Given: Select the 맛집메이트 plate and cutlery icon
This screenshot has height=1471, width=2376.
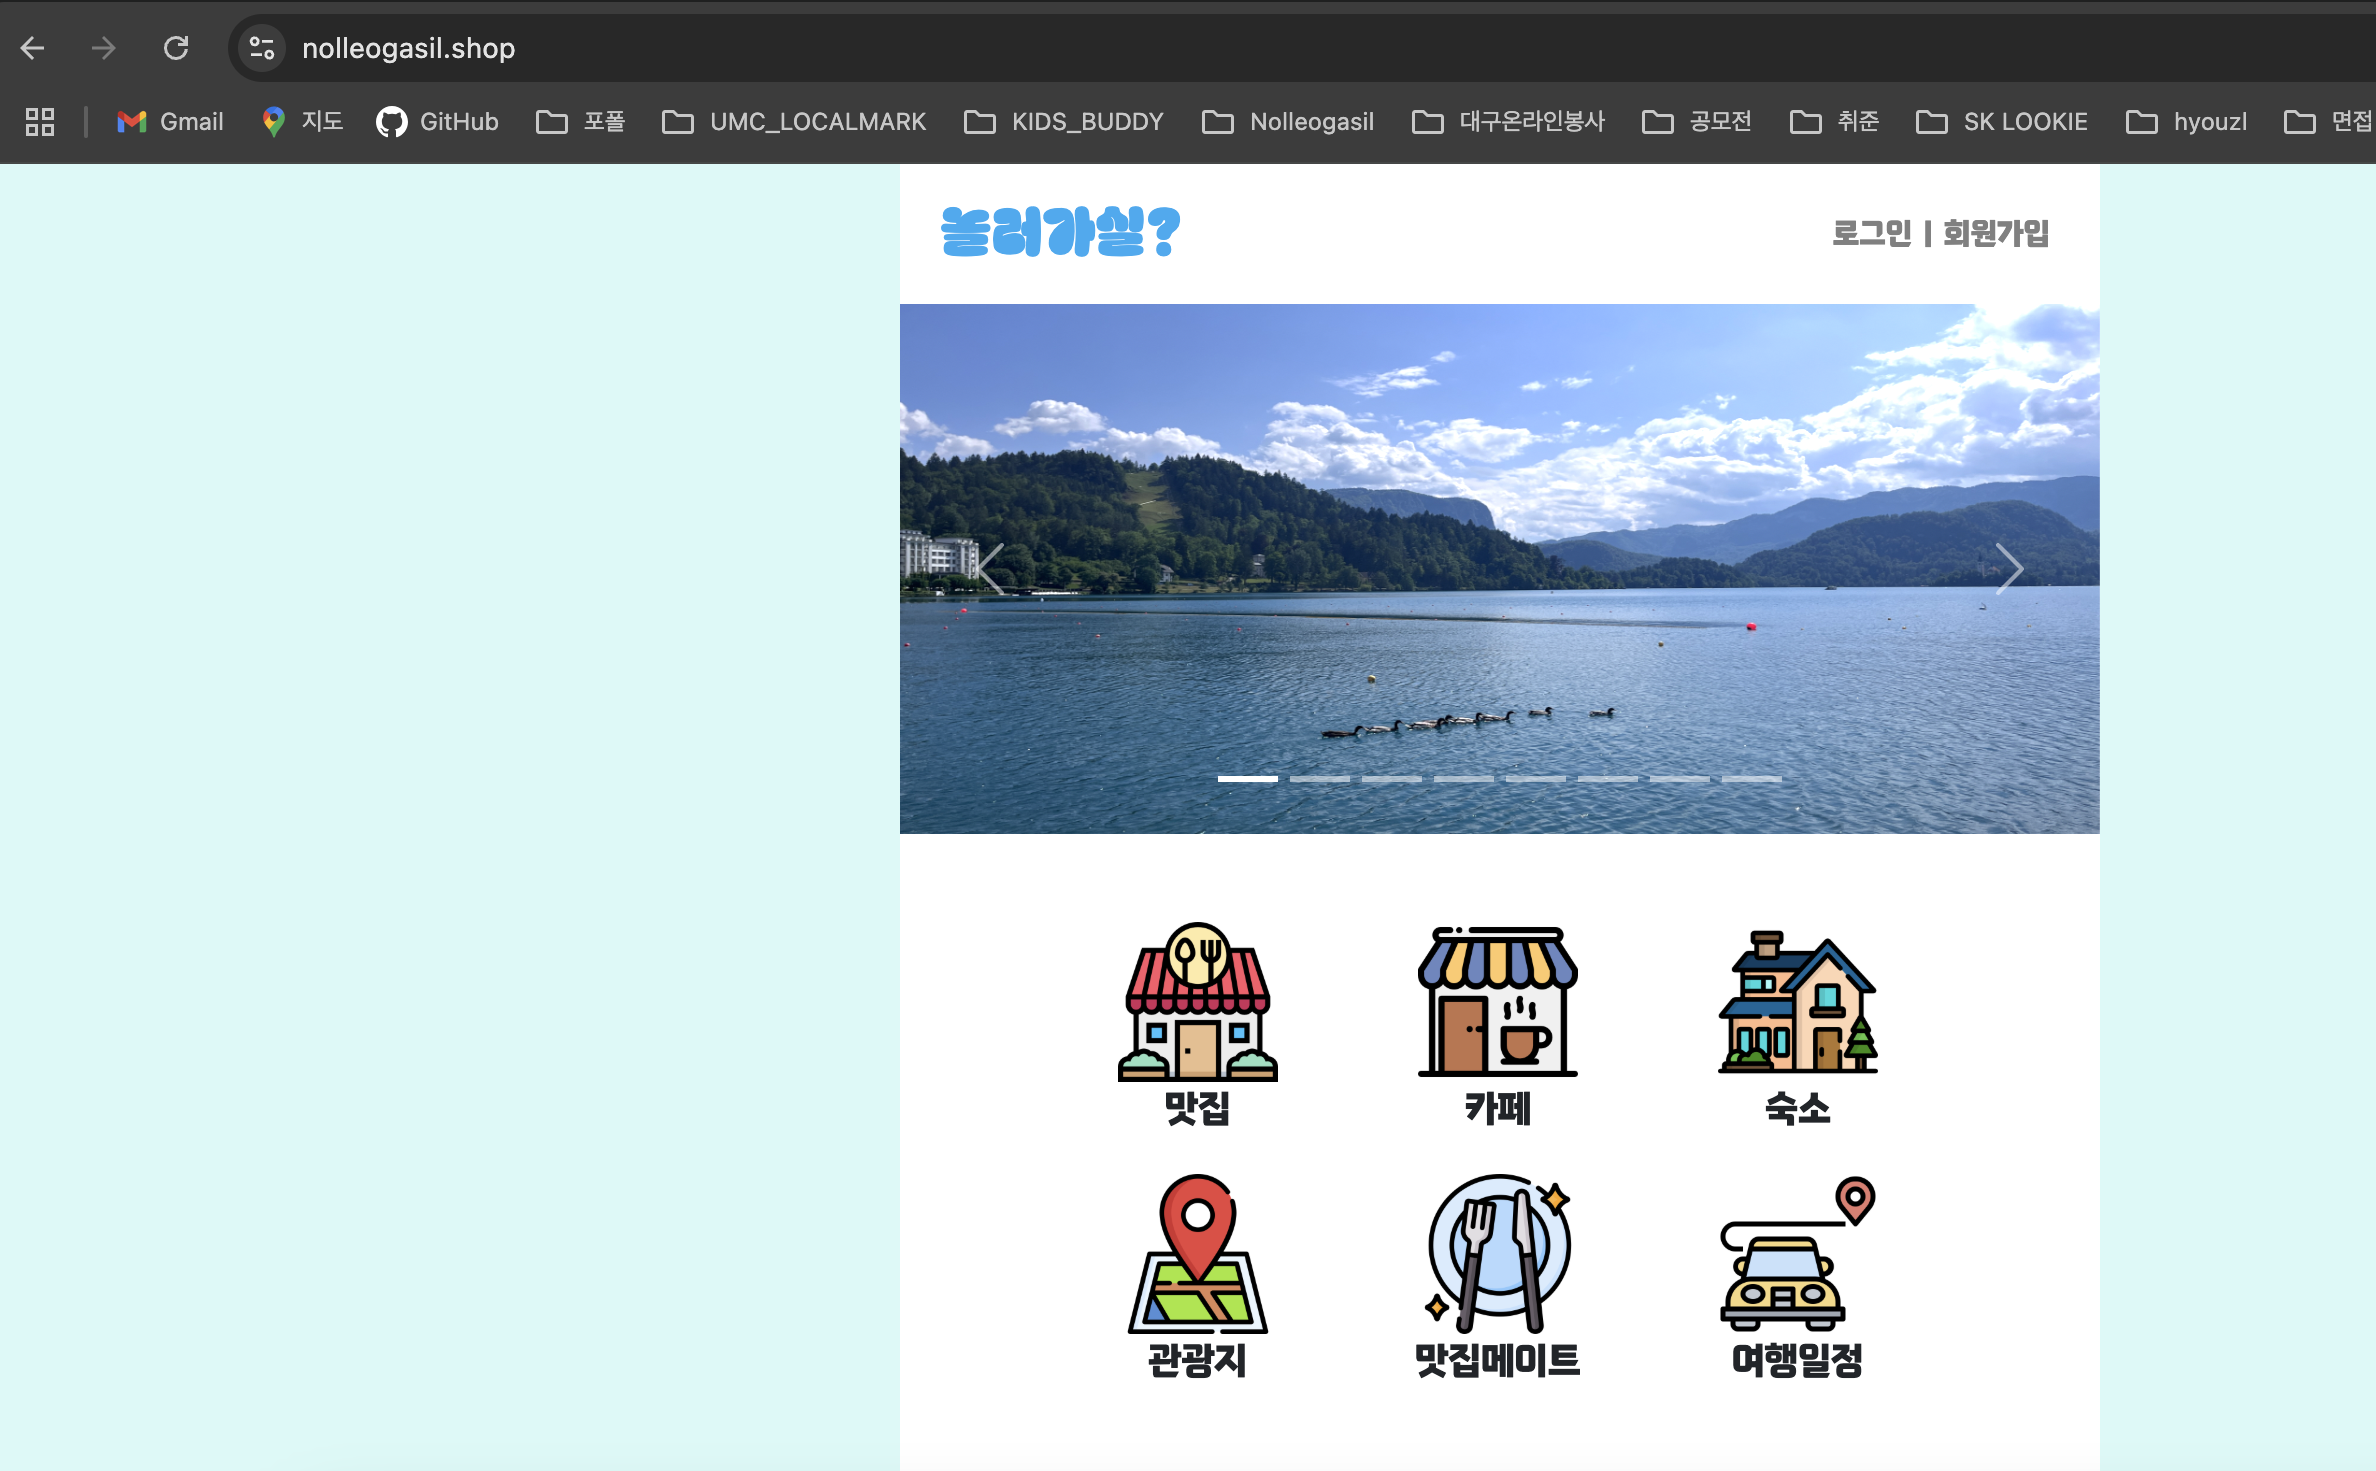Looking at the screenshot, I should [x=1497, y=1254].
